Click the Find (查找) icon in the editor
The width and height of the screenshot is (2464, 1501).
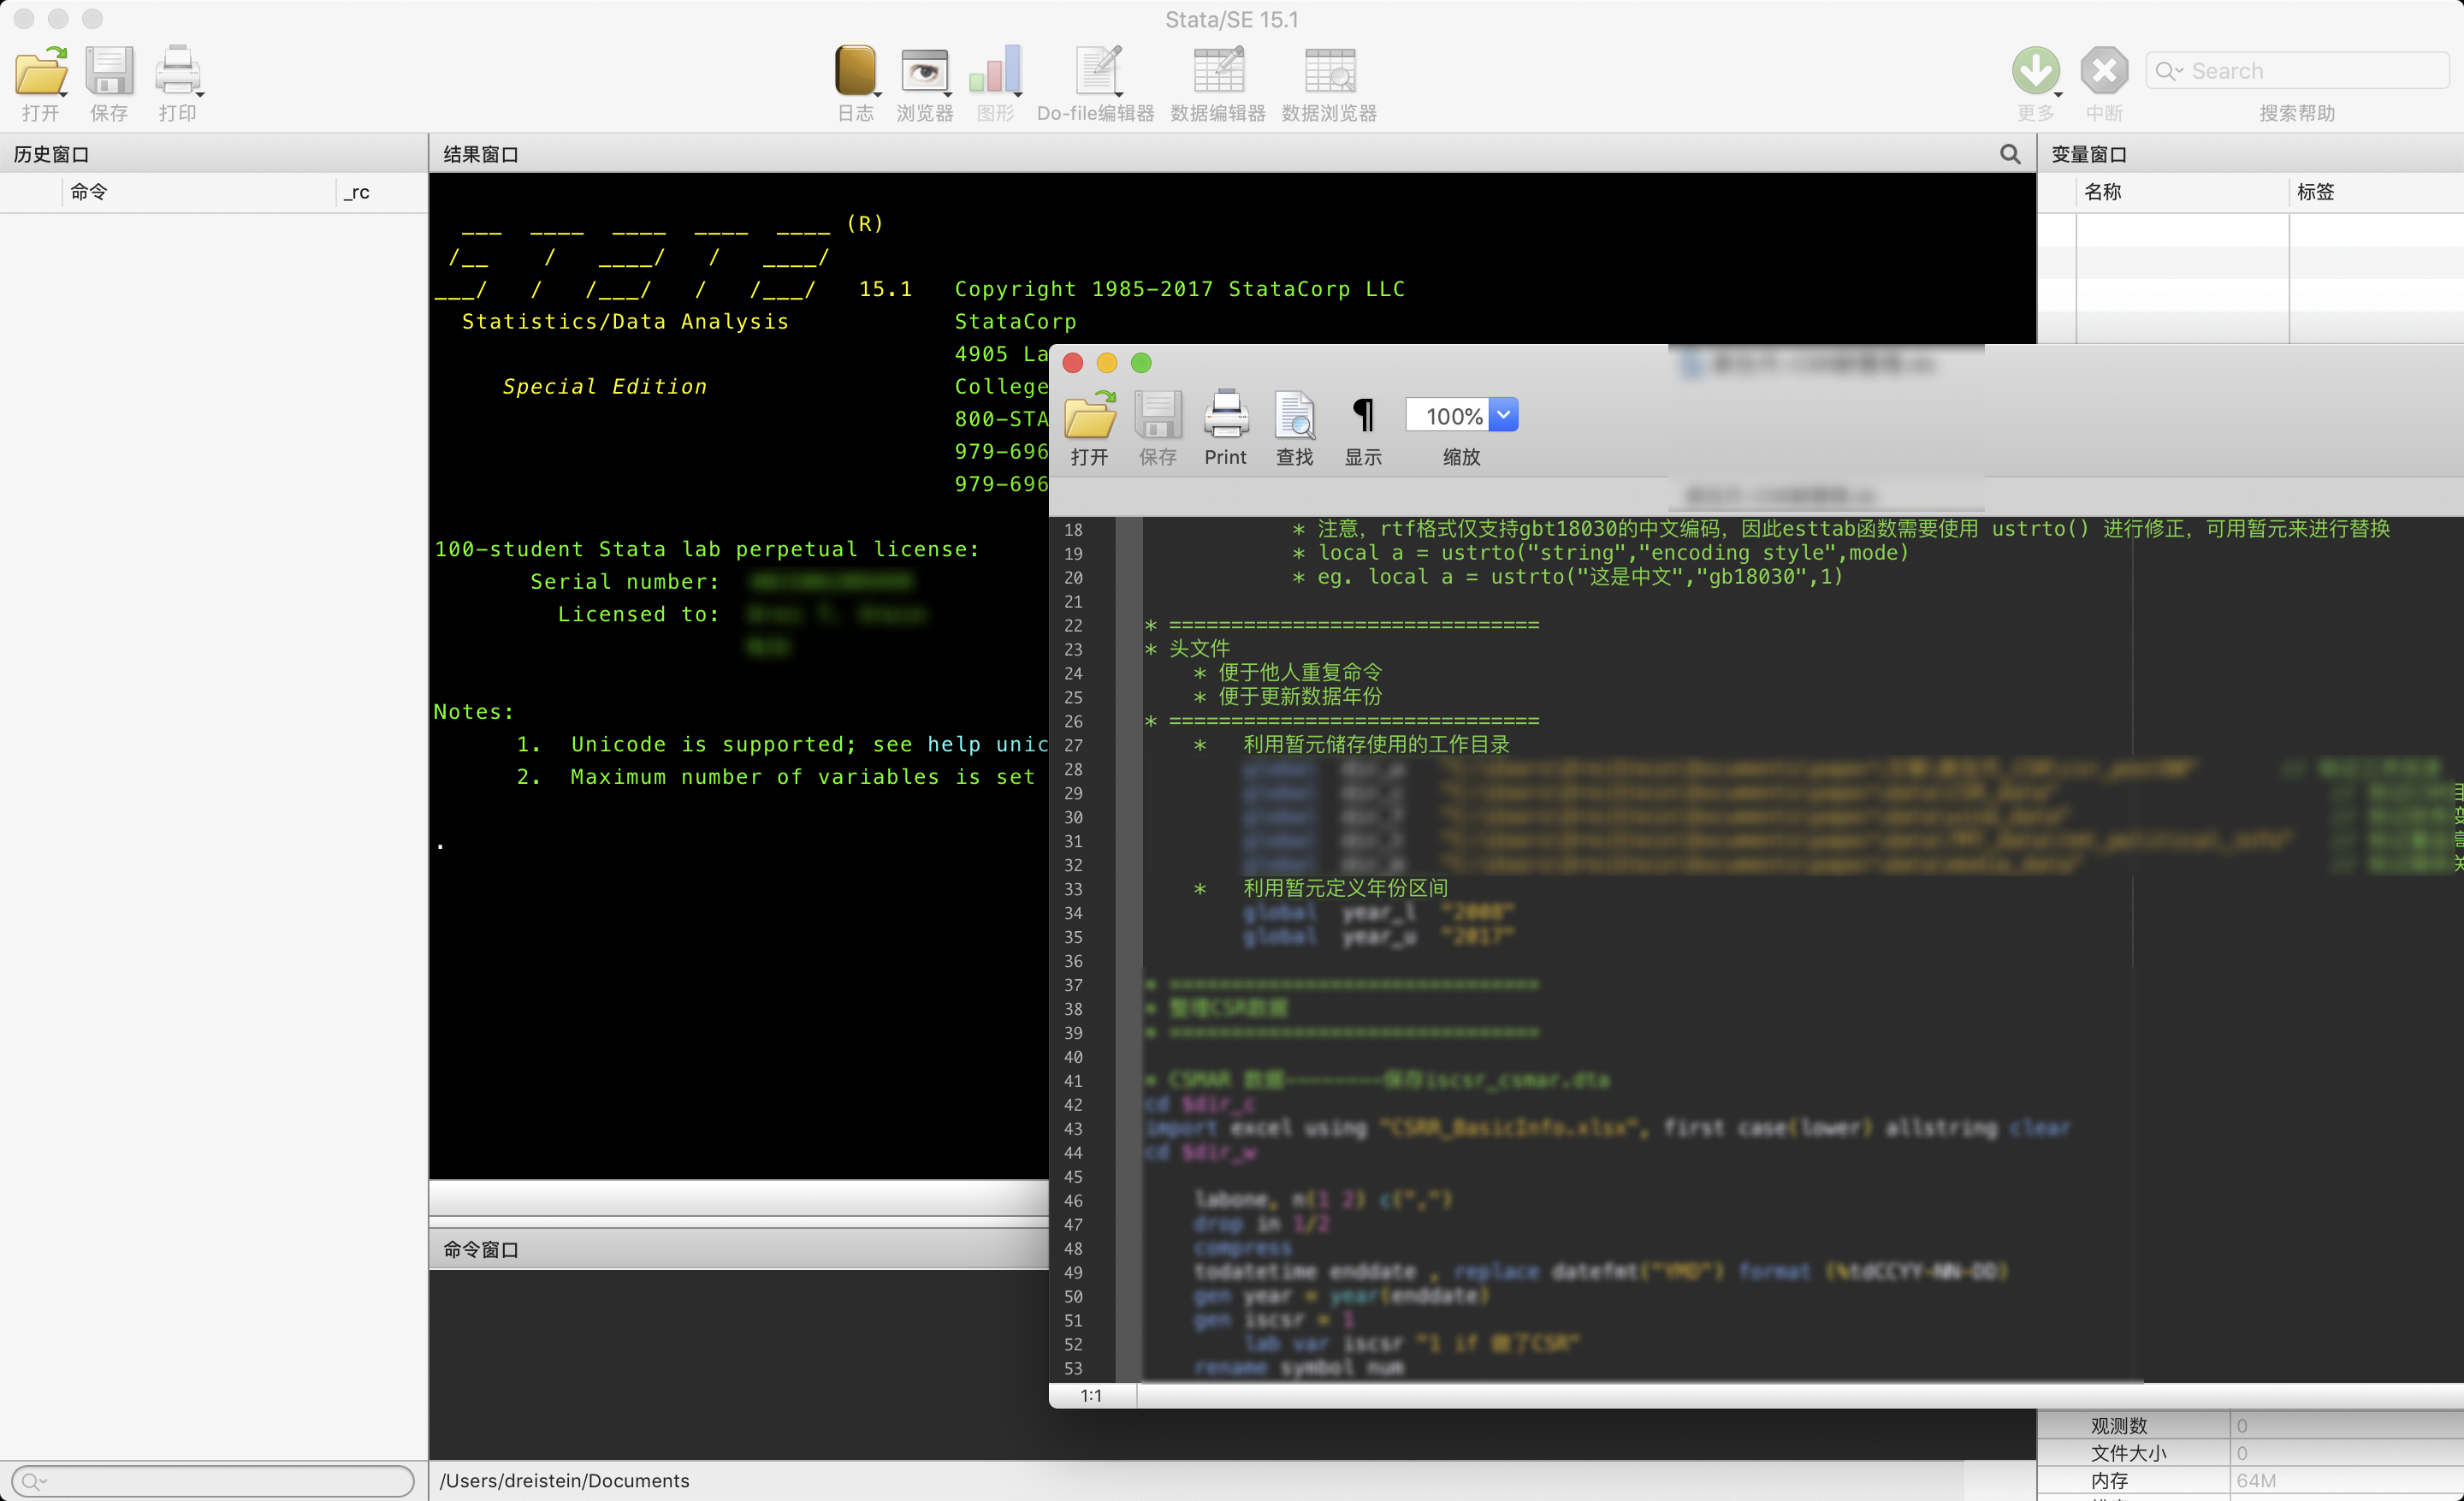point(1294,415)
